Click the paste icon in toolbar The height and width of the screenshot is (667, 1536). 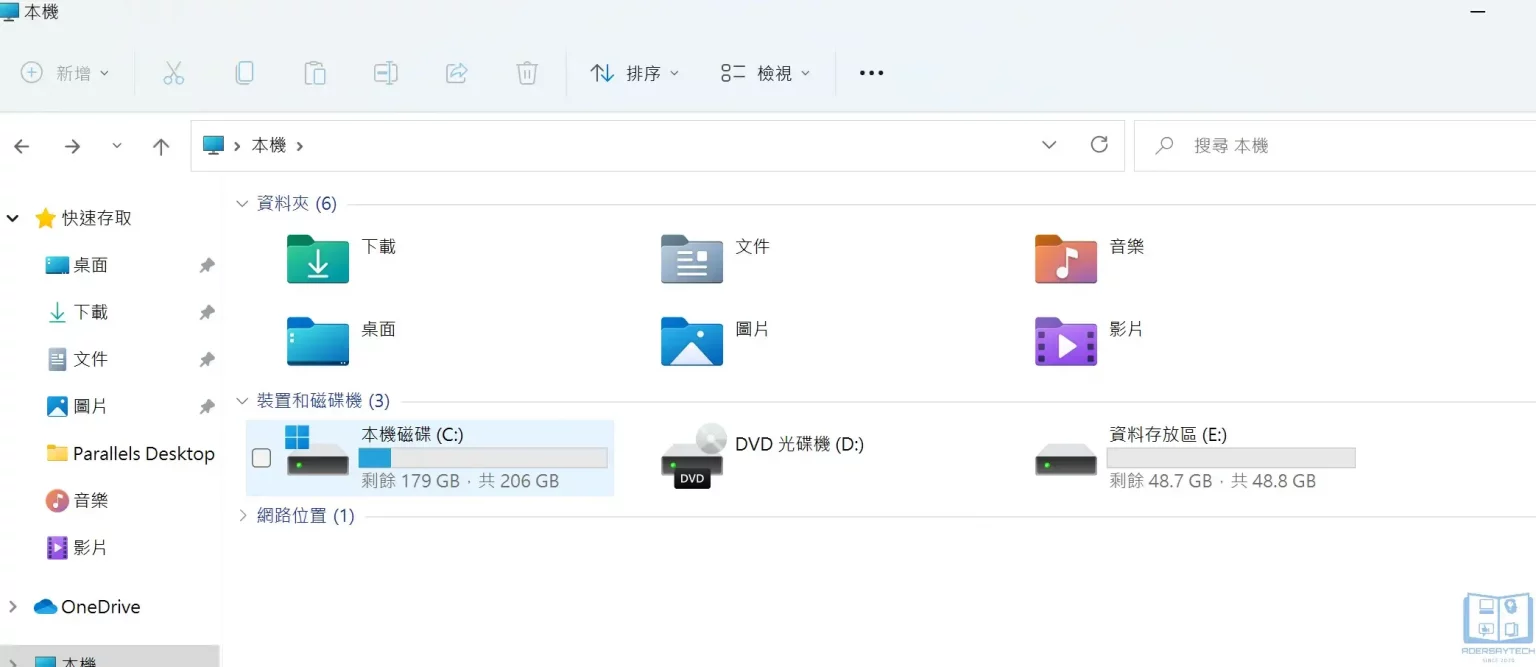coord(315,72)
